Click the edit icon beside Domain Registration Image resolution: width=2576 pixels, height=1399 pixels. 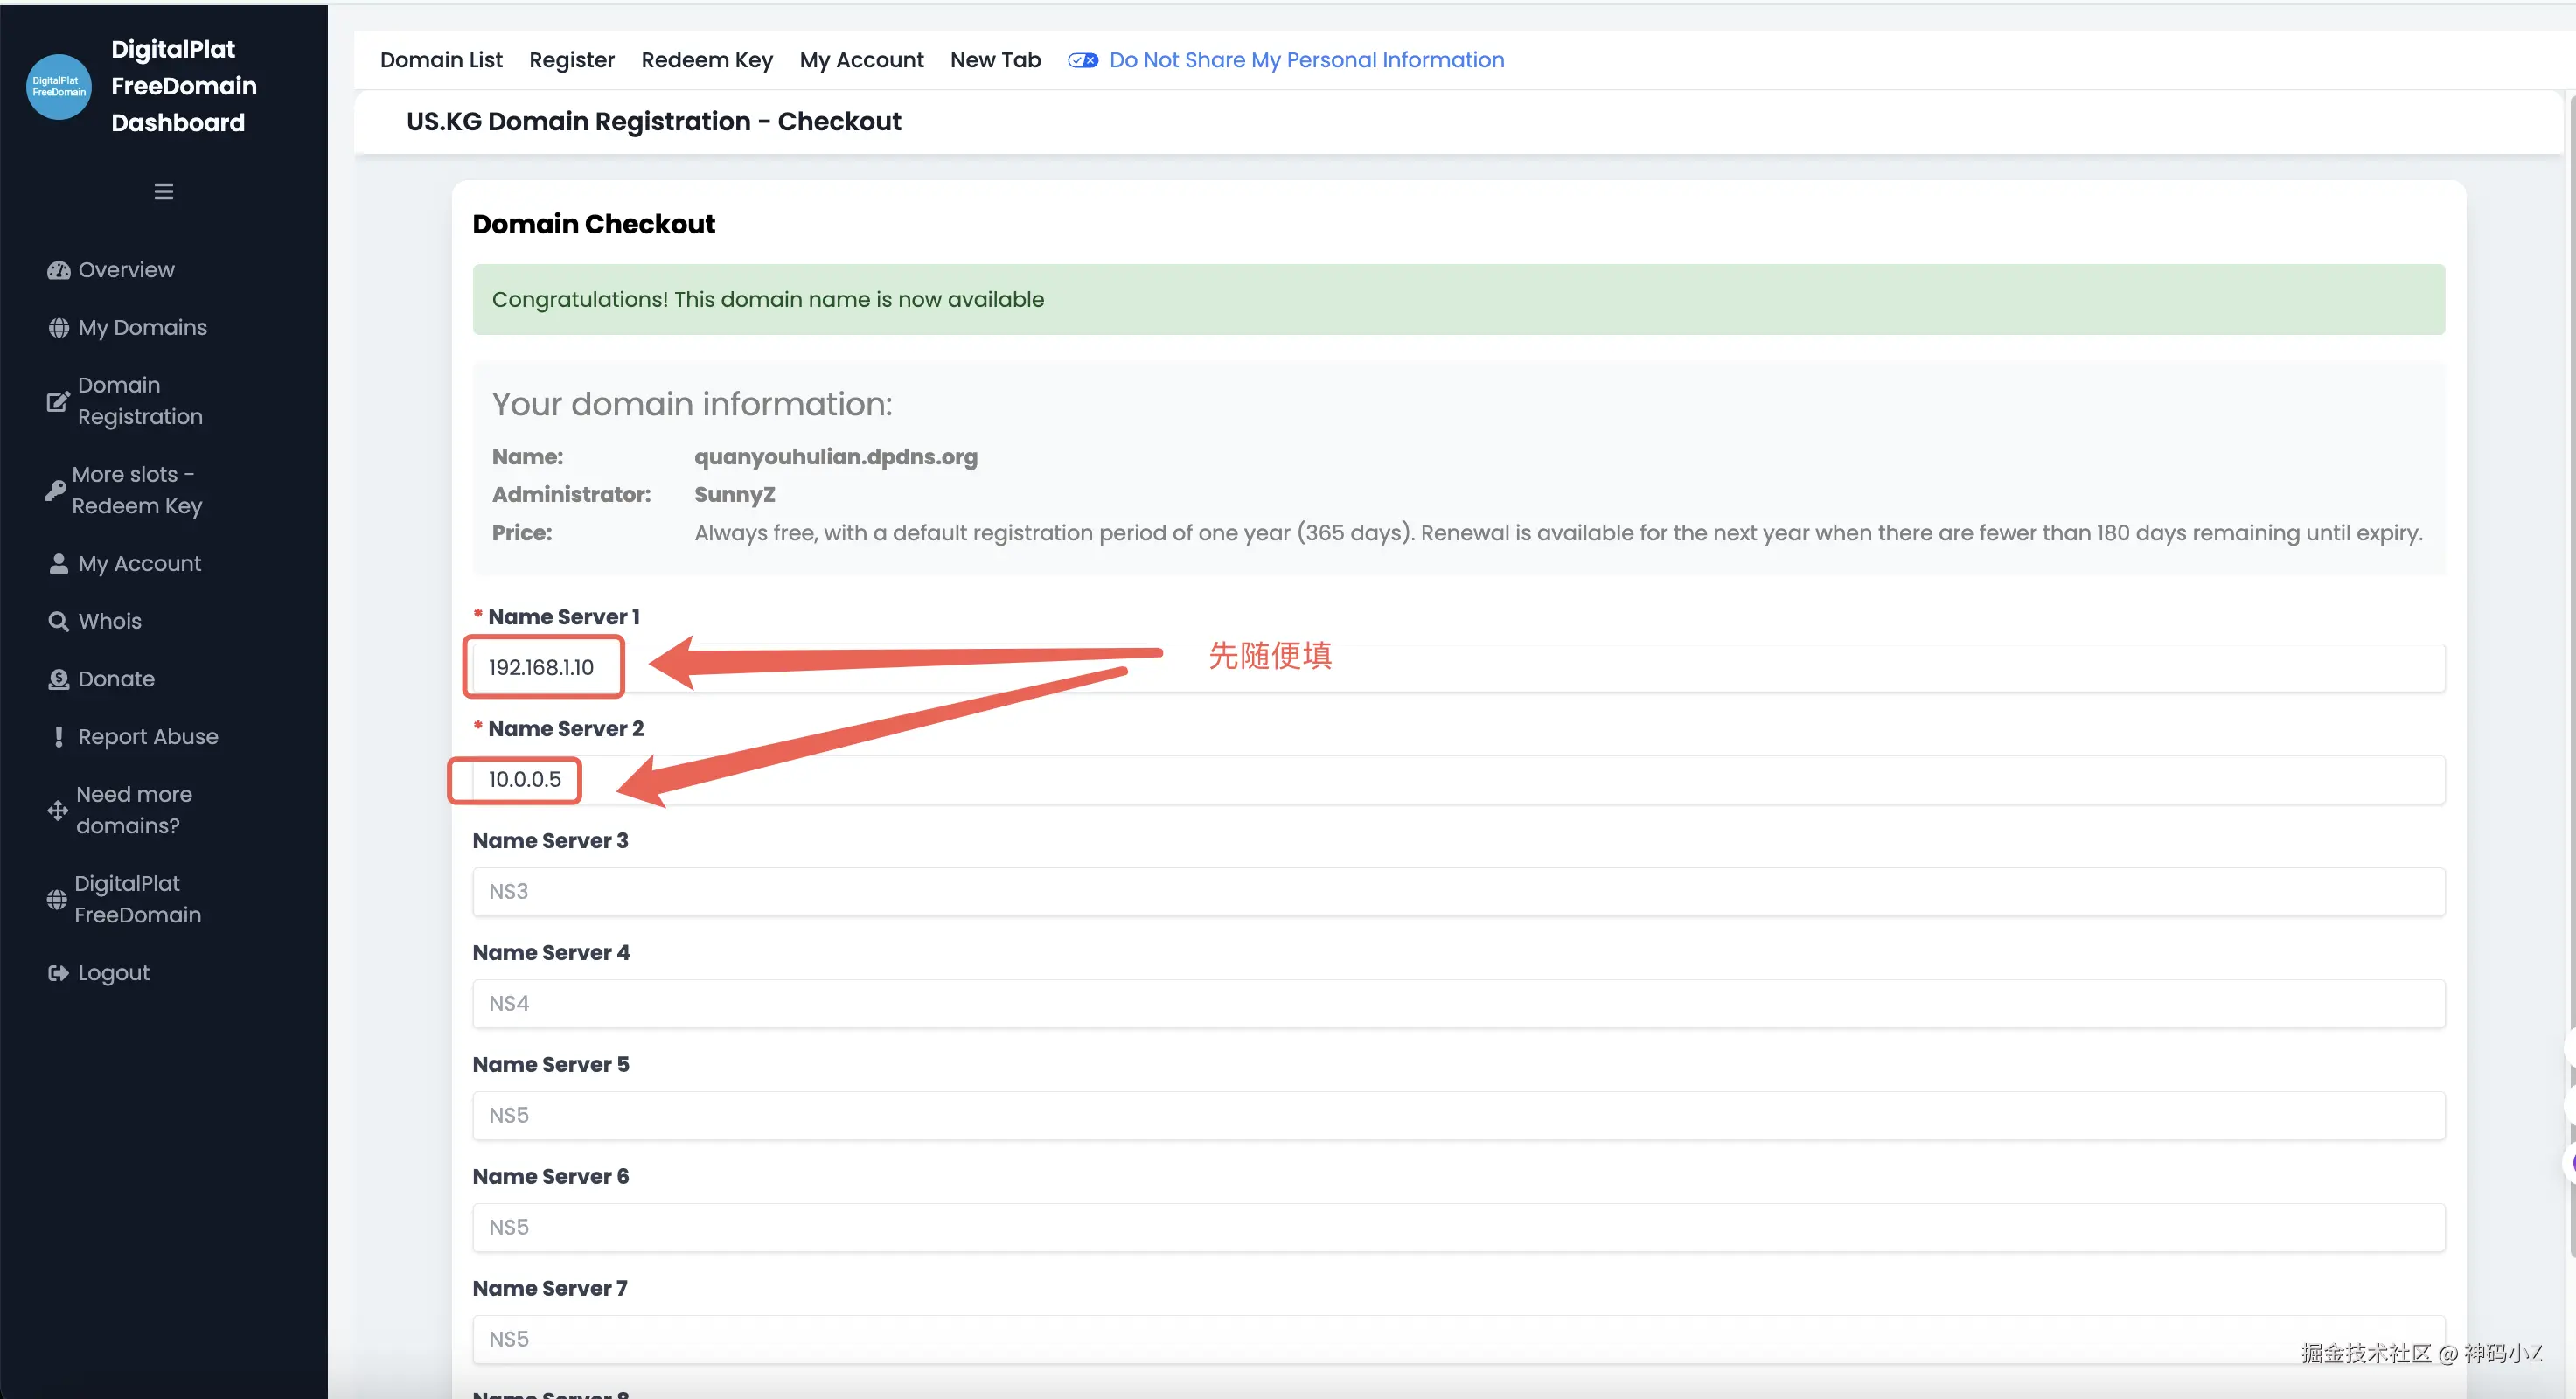coord(57,401)
